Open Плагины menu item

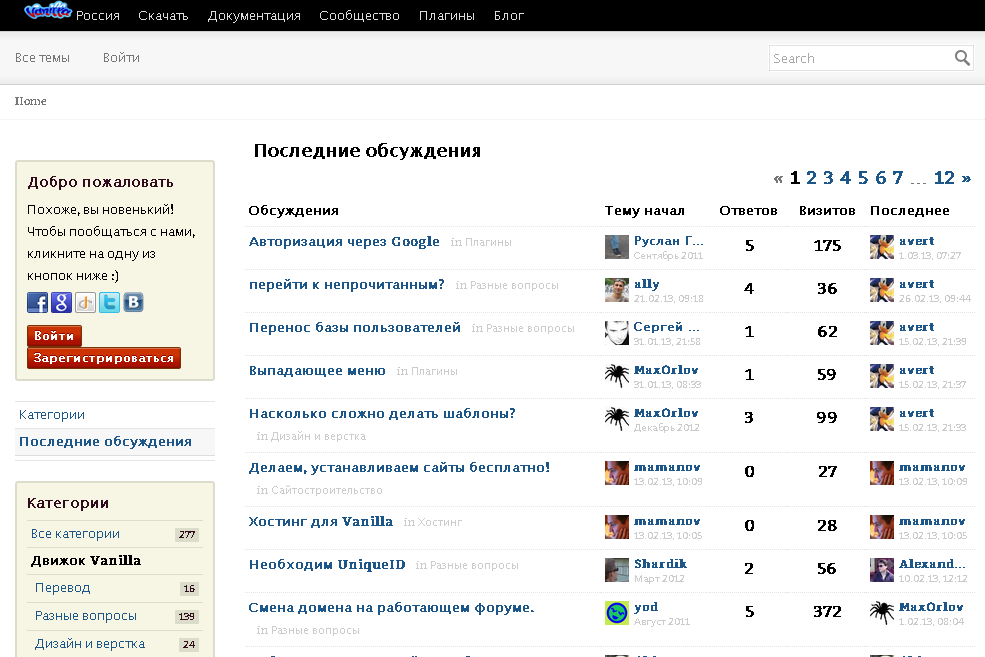[447, 16]
